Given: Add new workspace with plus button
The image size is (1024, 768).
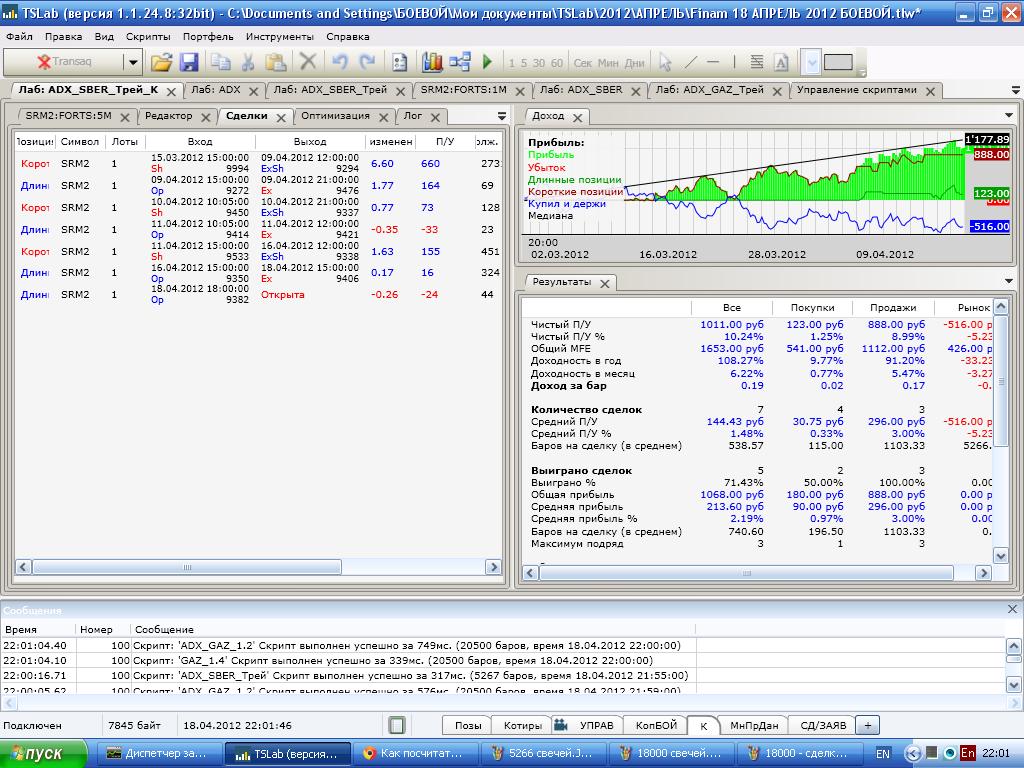Looking at the screenshot, I should [867, 725].
